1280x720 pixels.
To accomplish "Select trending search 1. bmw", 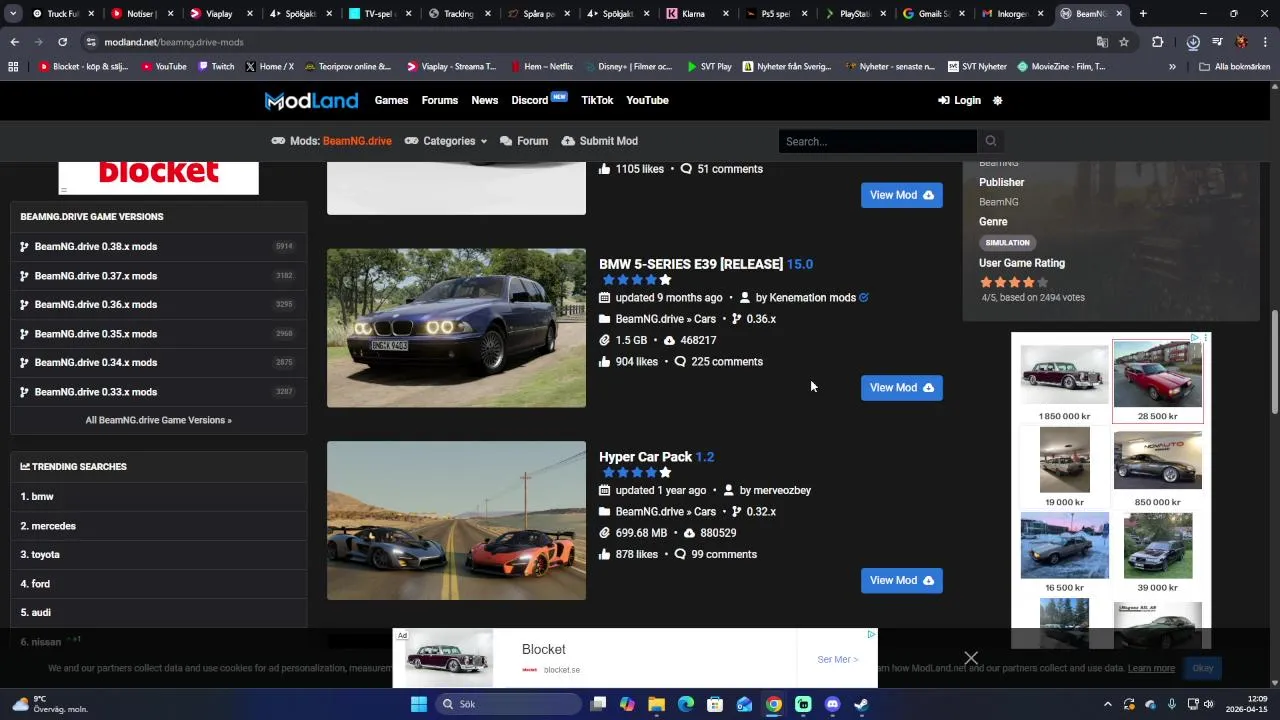I will [x=158, y=497].
